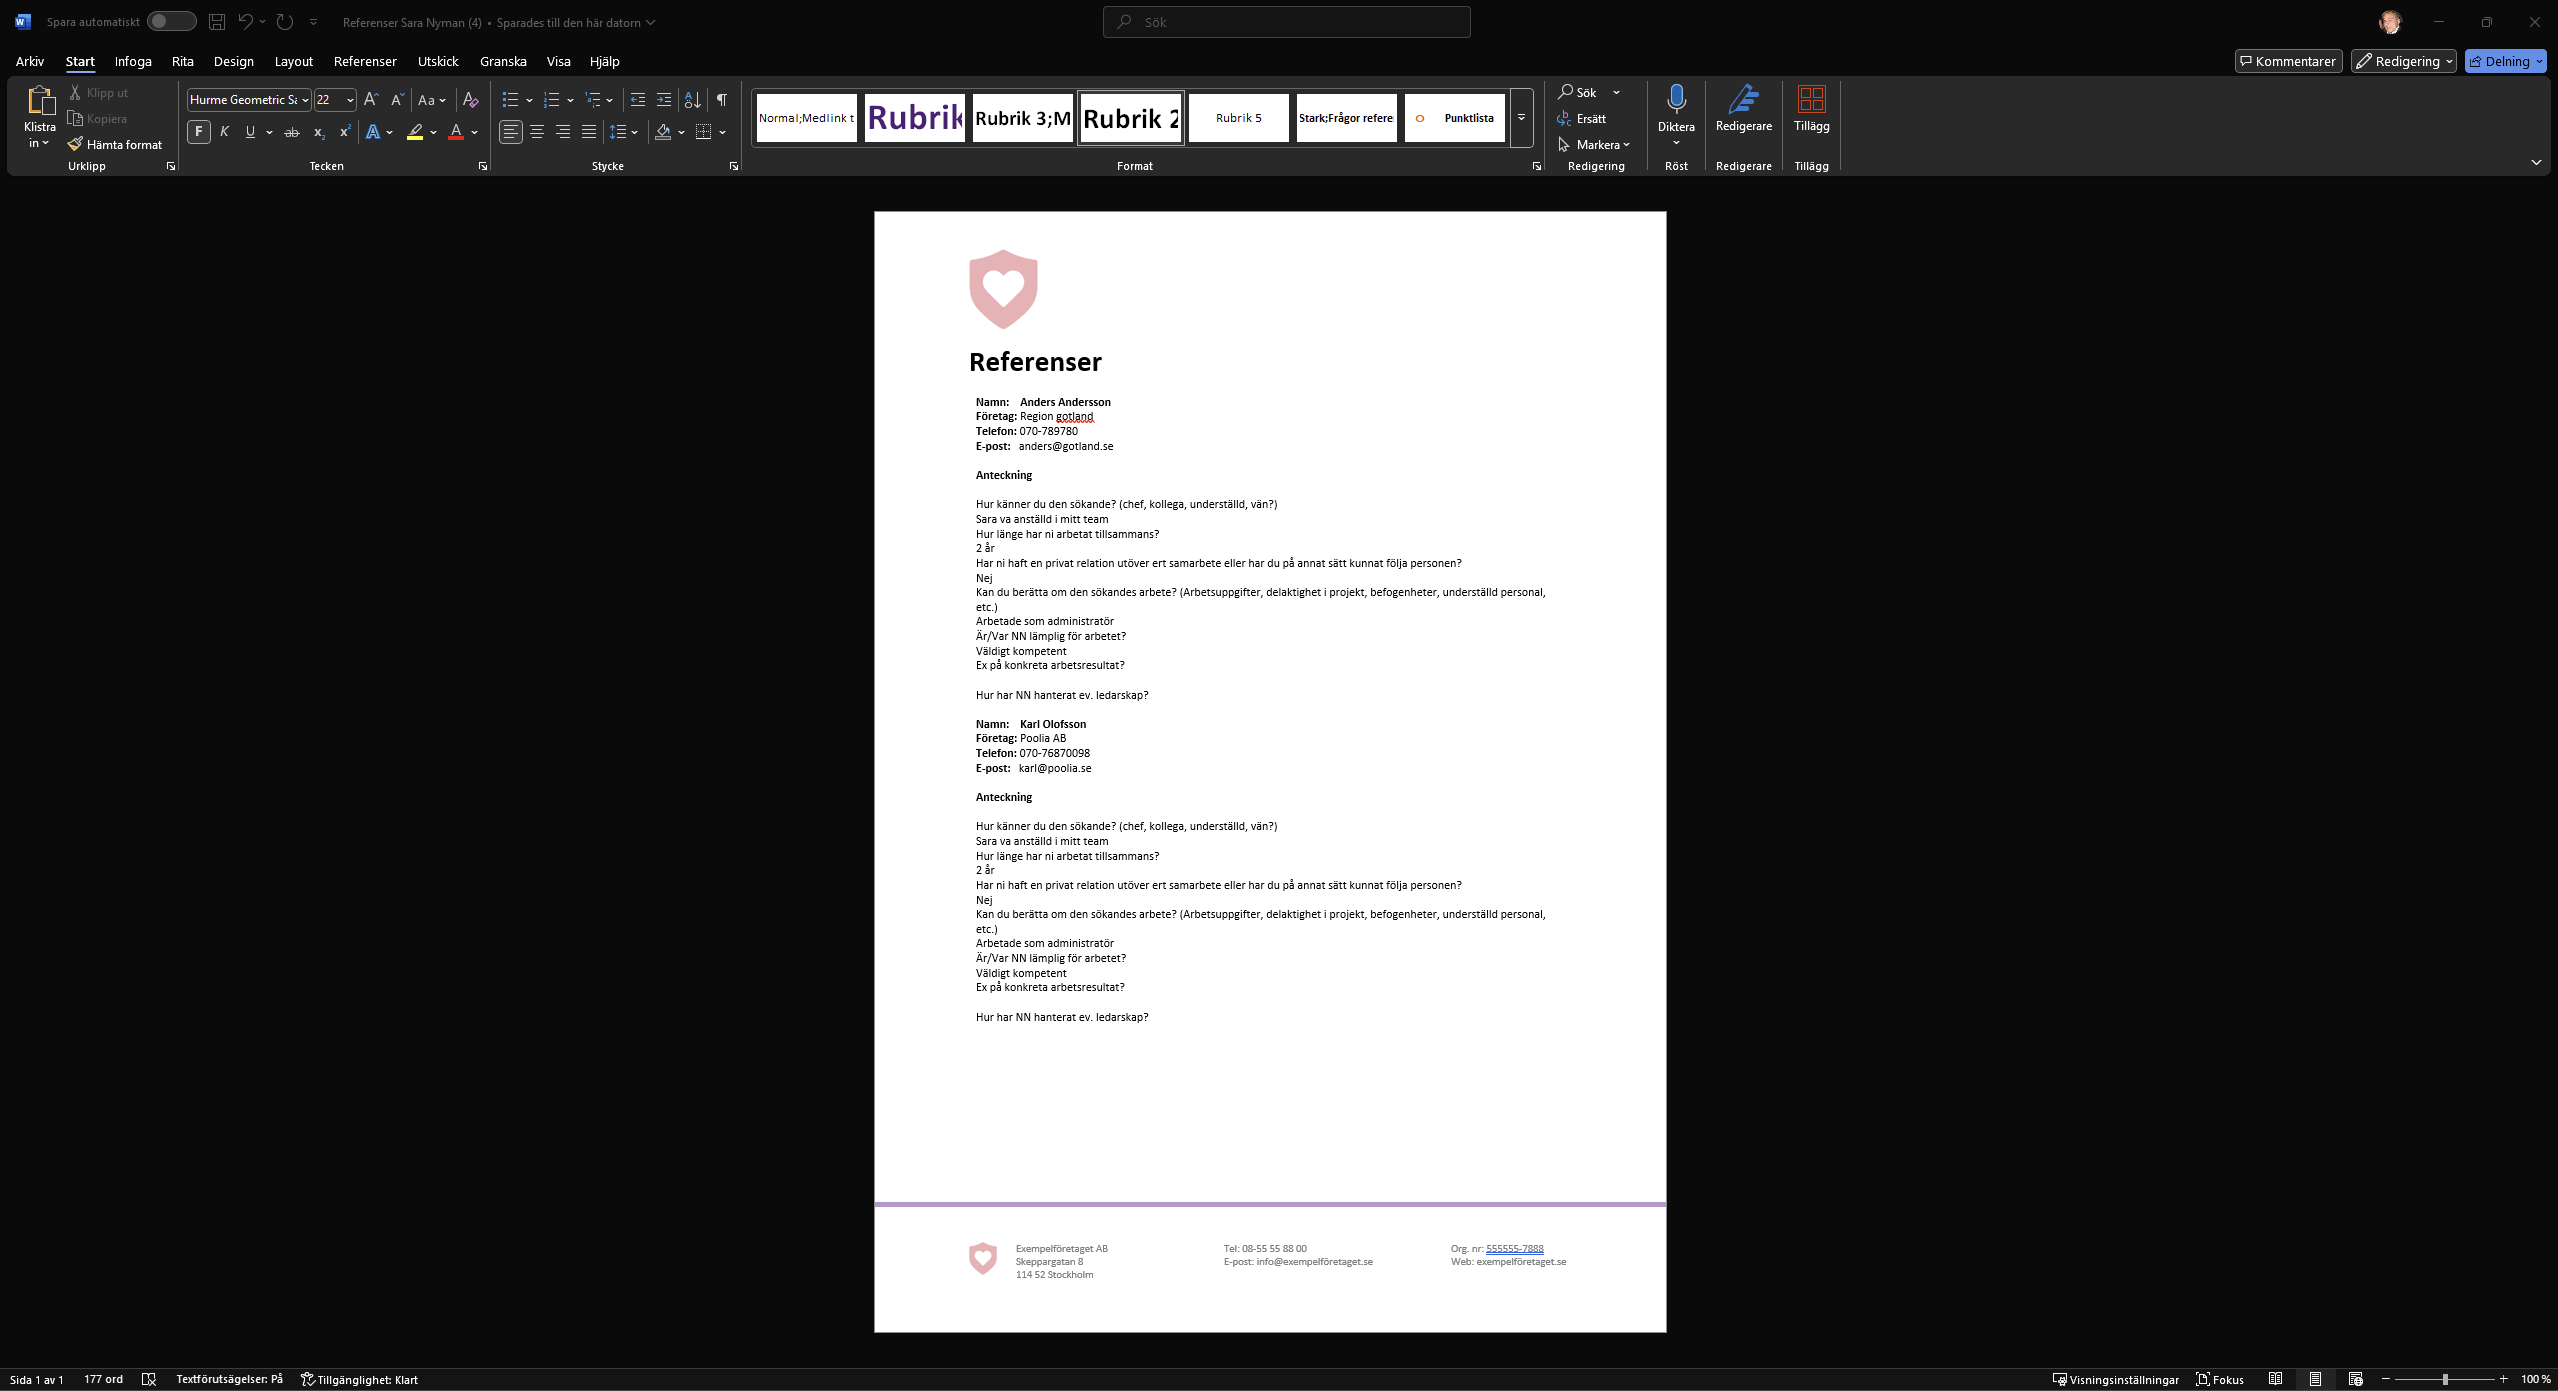Click the increase indent icon
This screenshot has width=2558, height=1391.
pyautogui.click(x=664, y=99)
